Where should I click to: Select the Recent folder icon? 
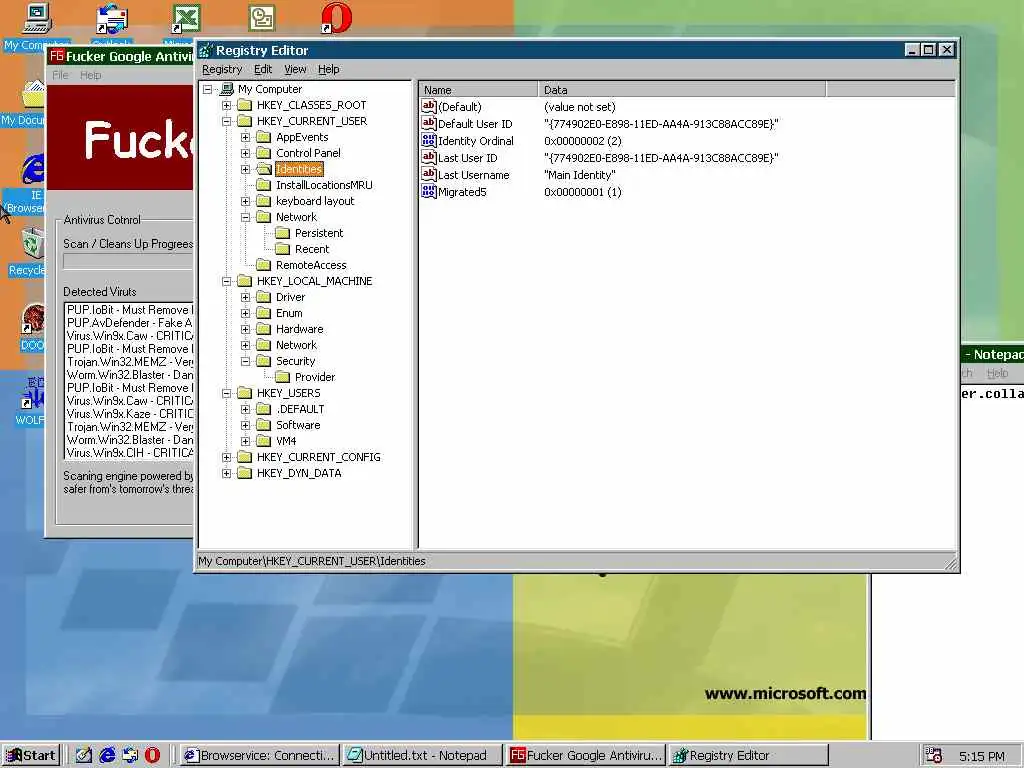283,249
